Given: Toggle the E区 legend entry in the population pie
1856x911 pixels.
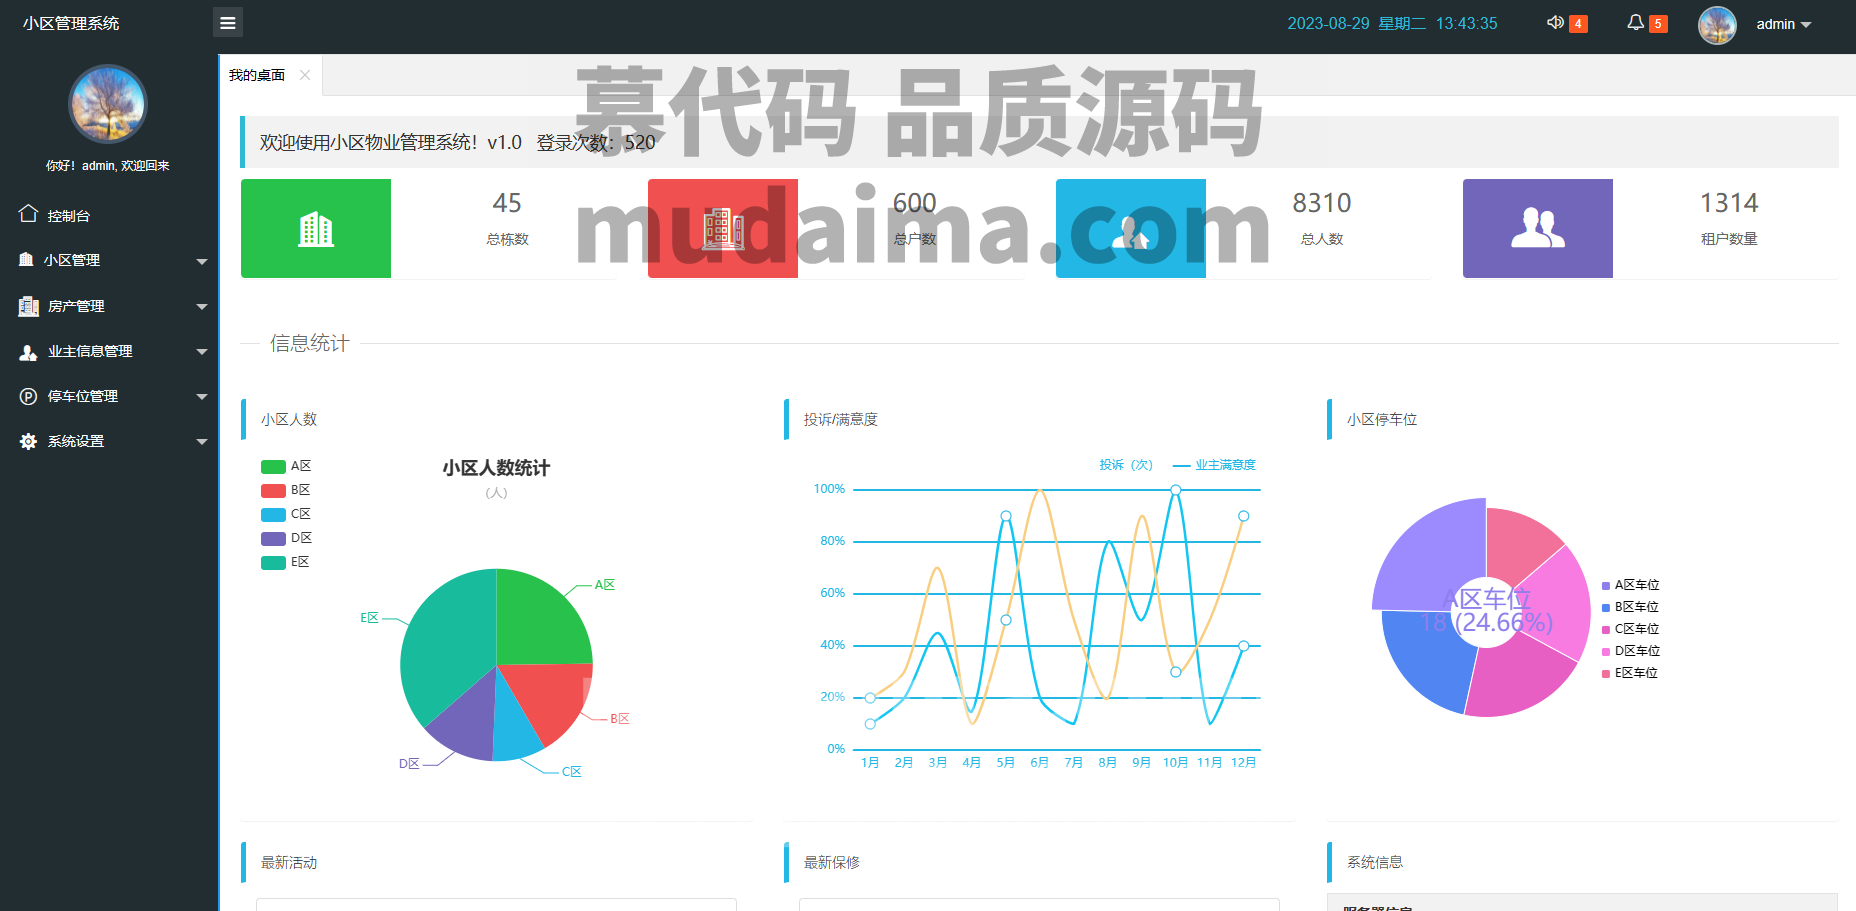Looking at the screenshot, I should 286,562.
